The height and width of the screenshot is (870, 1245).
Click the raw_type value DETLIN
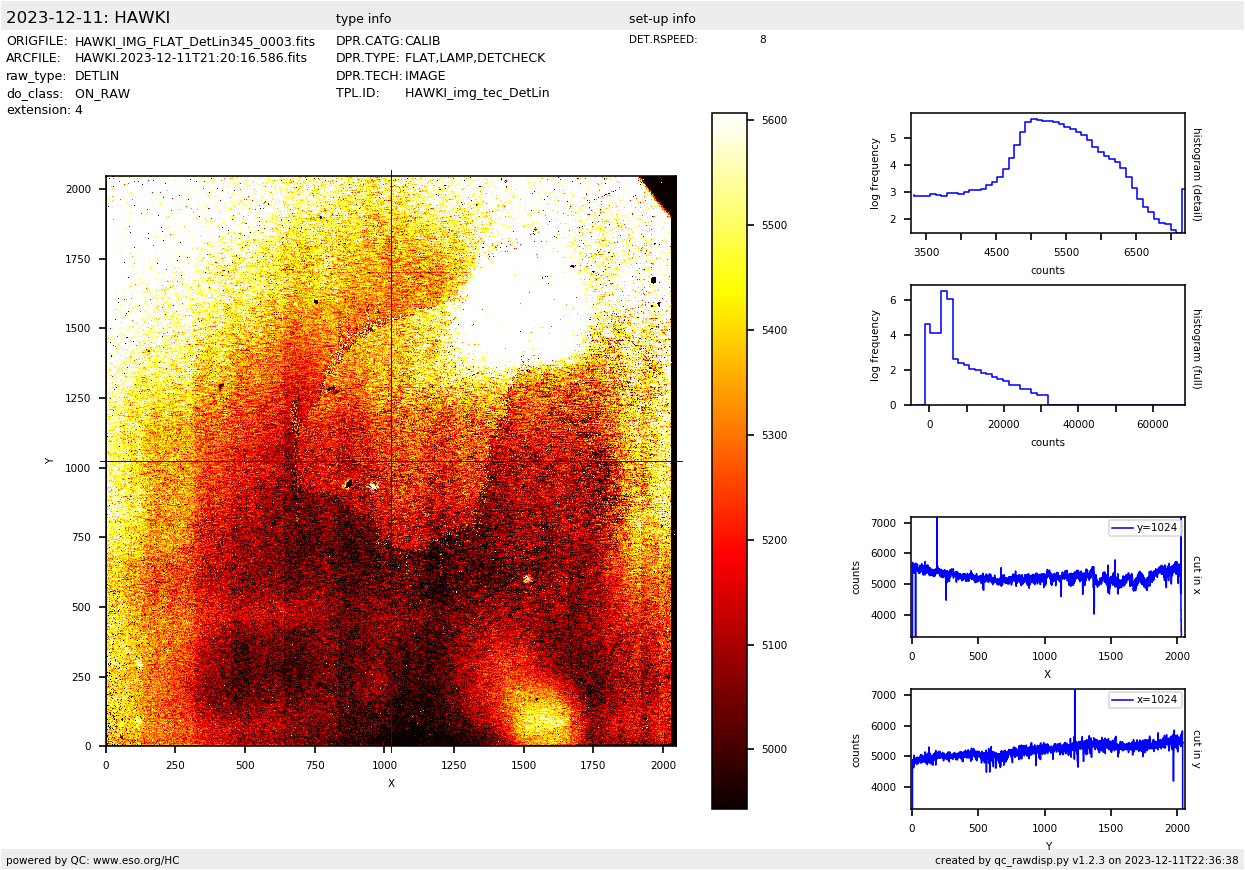click(x=96, y=76)
